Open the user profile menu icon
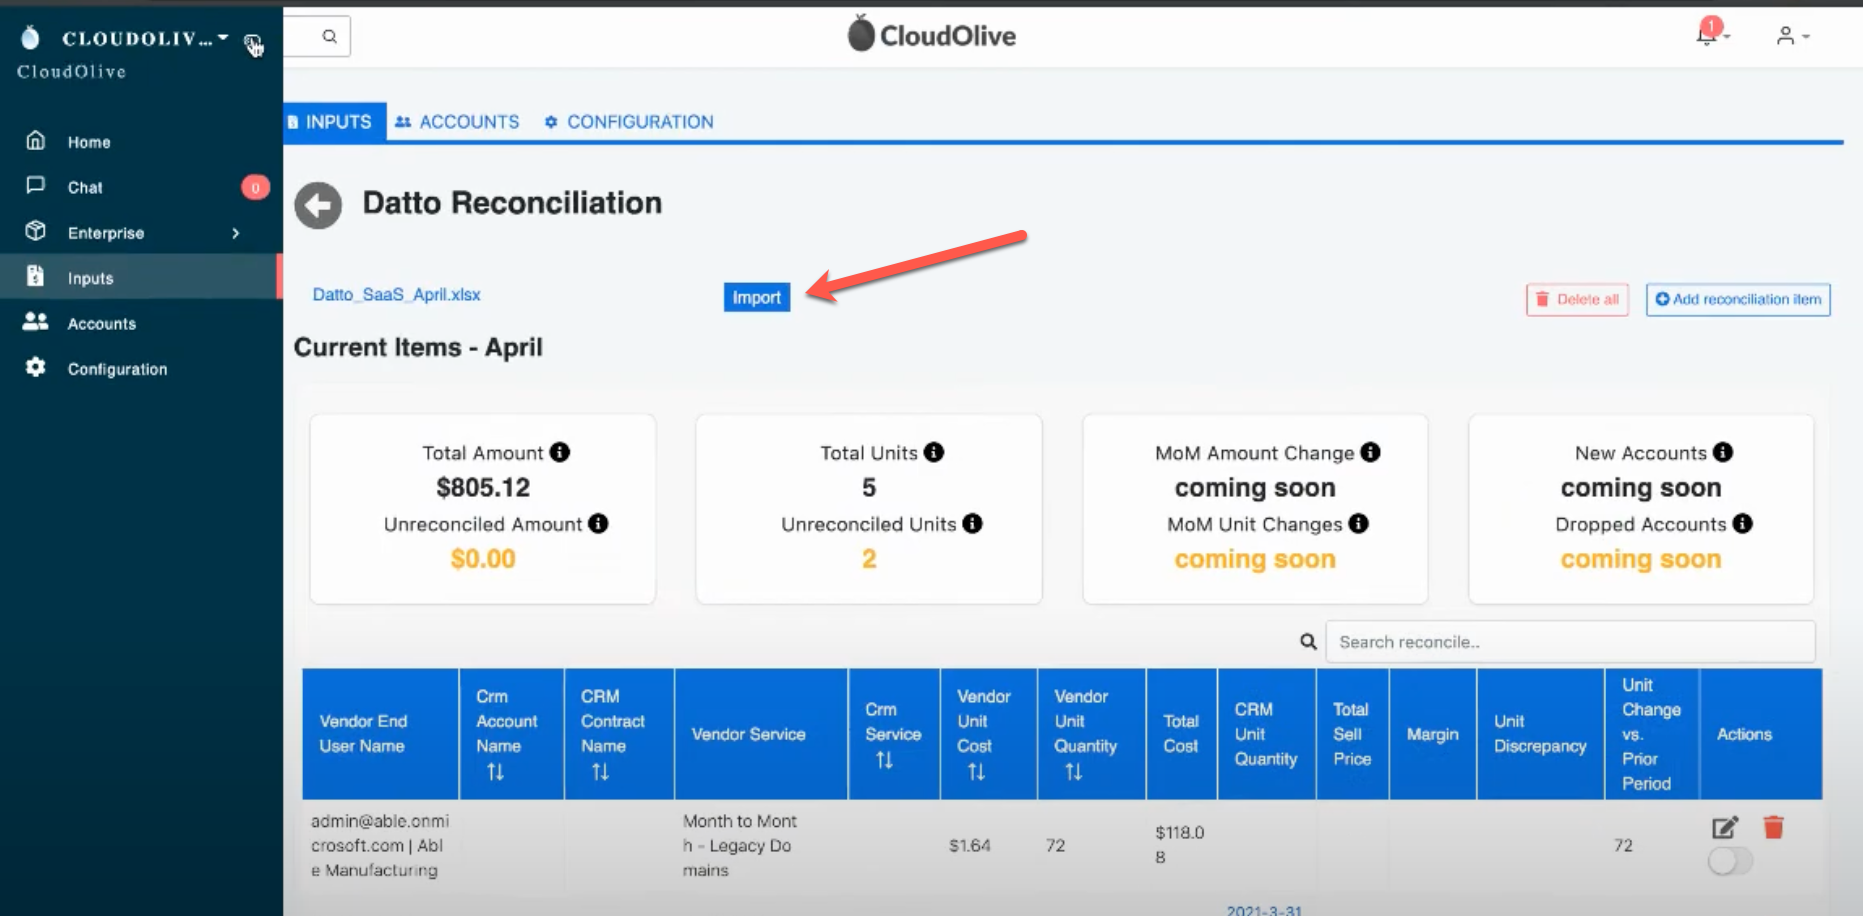The width and height of the screenshot is (1863, 916). [x=1785, y=36]
